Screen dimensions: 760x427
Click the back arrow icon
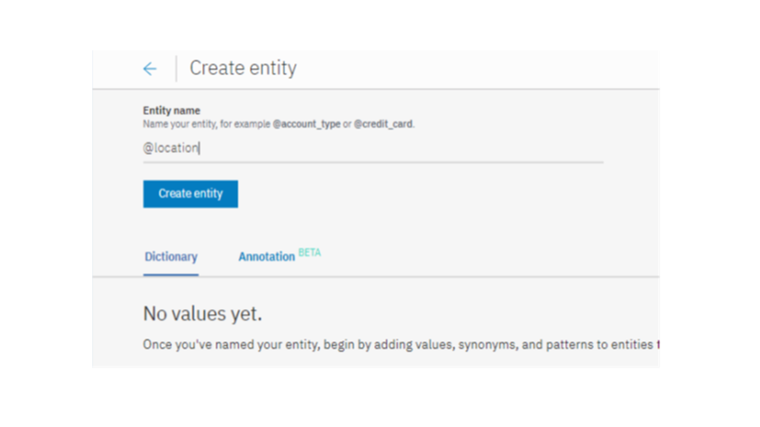coord(149,69)
